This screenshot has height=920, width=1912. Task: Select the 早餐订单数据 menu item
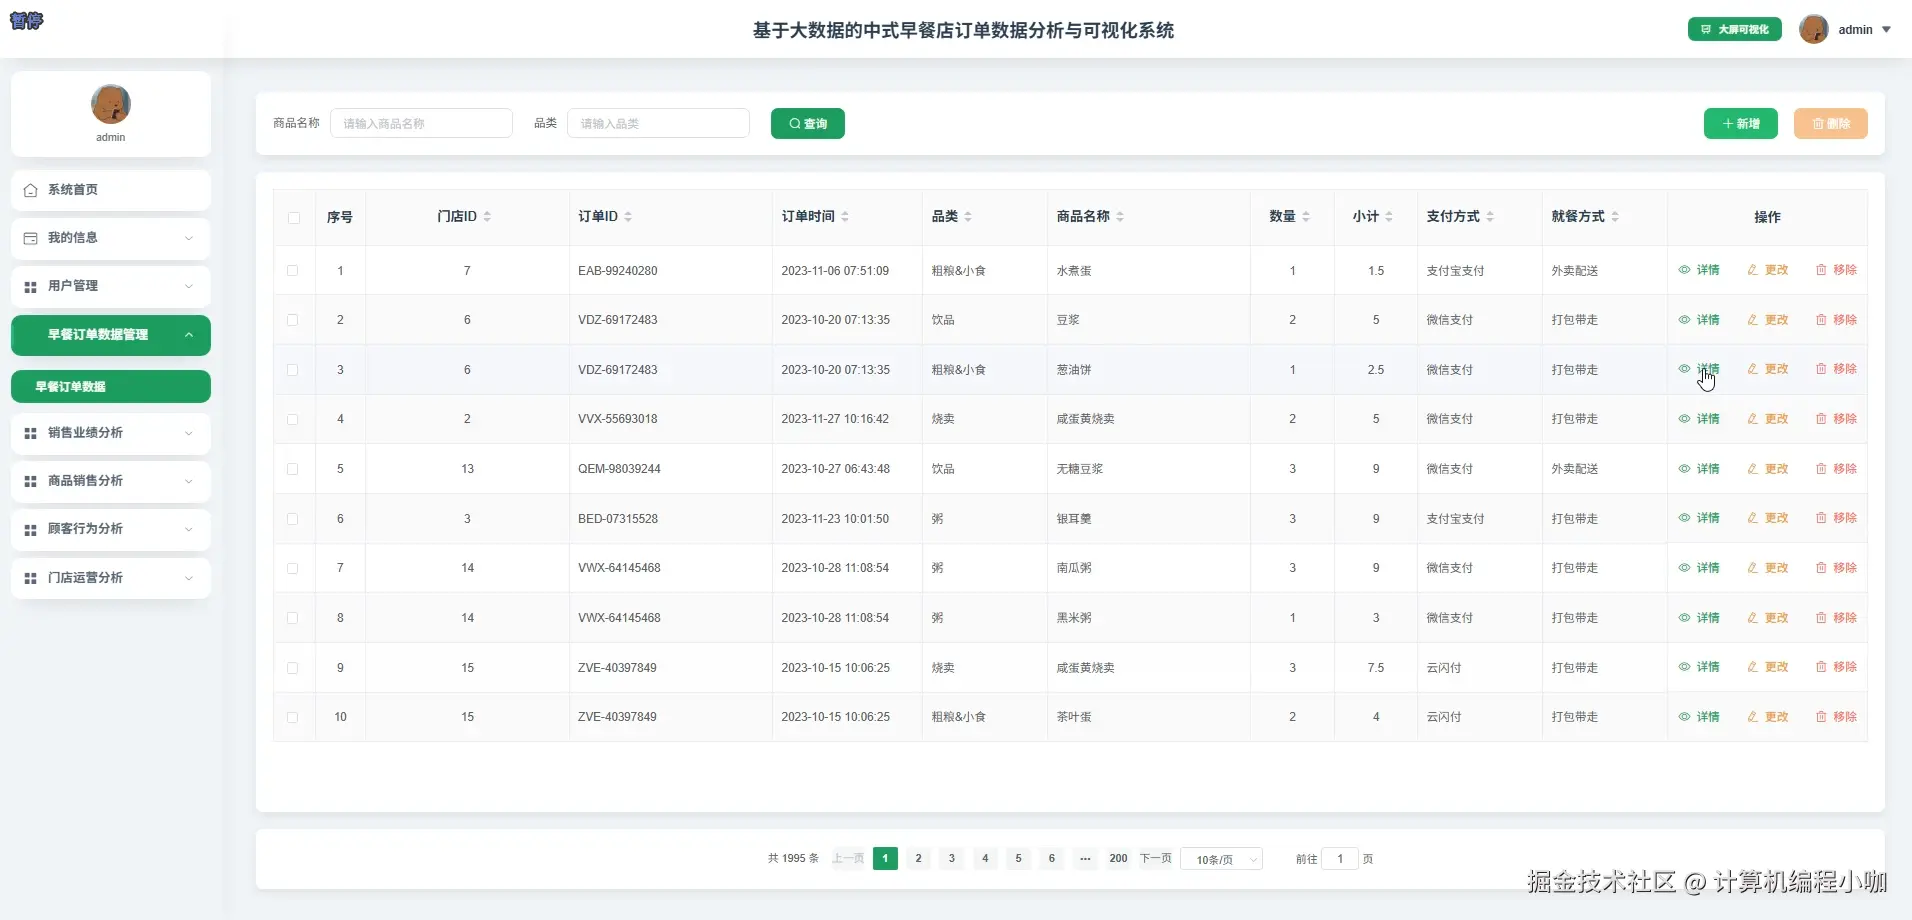(x=109, y=386)
